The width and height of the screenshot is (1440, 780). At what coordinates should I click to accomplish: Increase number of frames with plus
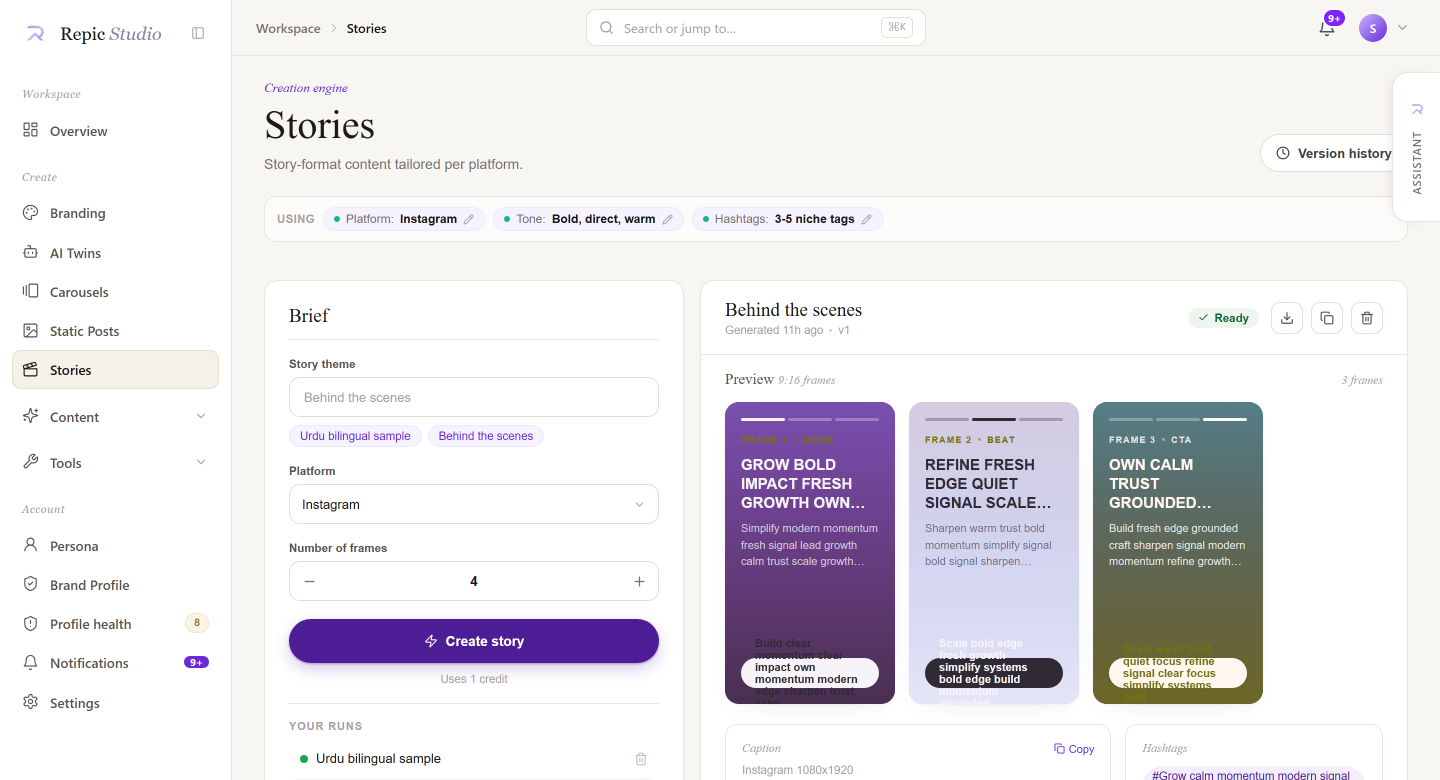tap(639, 581)
